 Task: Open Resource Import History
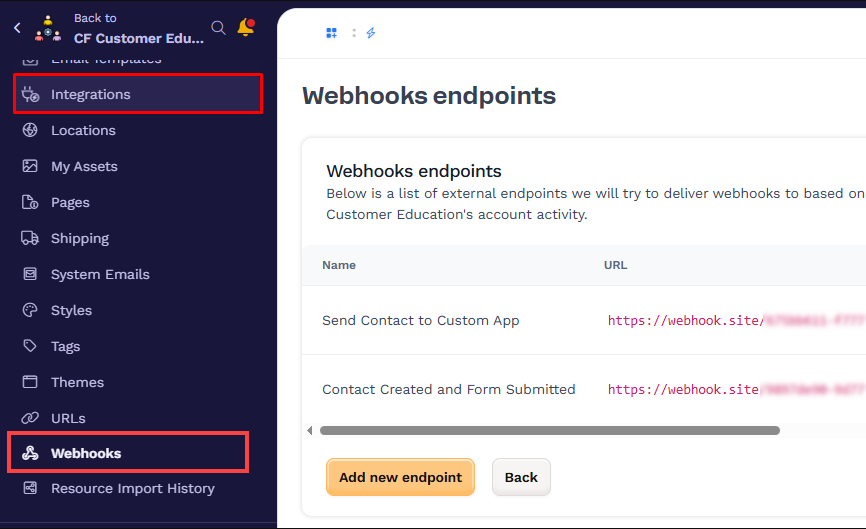[132, 488]
